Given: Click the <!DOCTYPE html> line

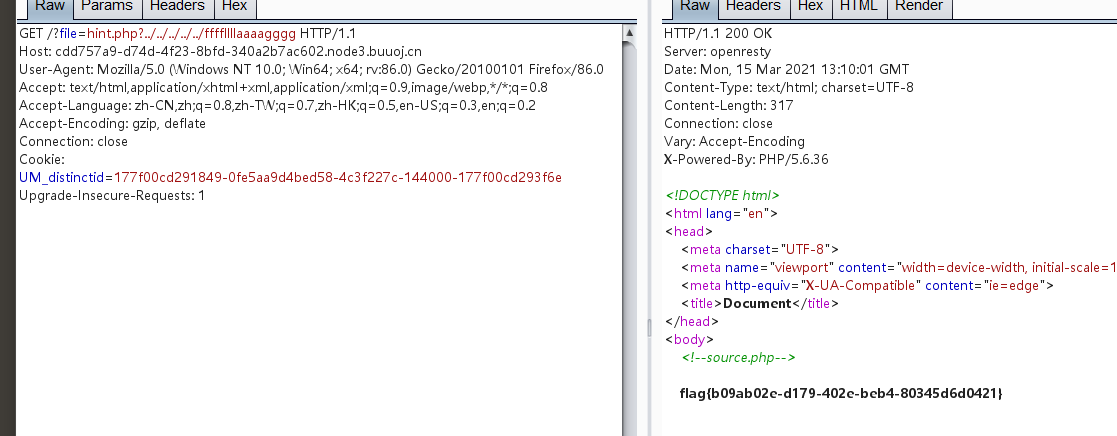Looking at the screenshot, I should click(x=722, y=194).
